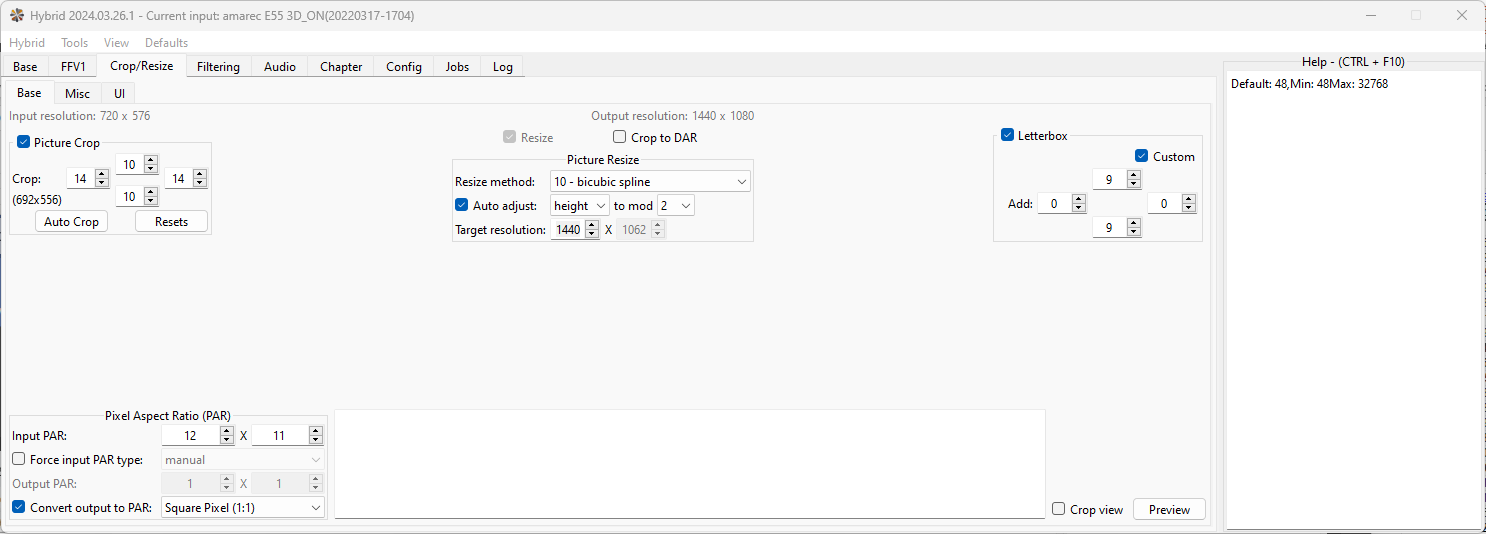Decrease Input PAR height value
This screenshot has height=534, width=1486.
[316, 440]
